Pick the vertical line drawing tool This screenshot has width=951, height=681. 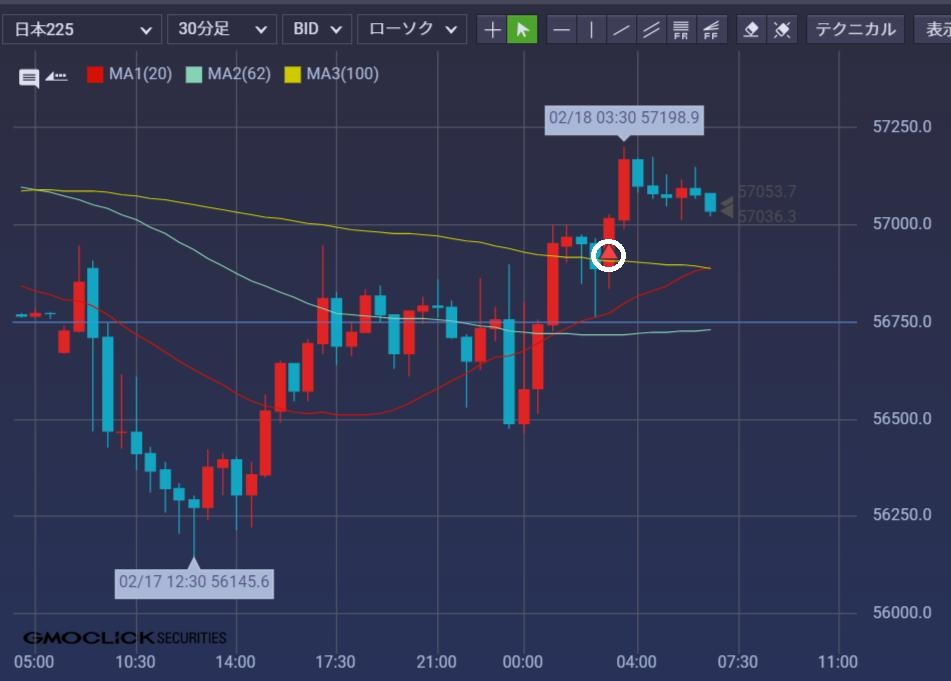point(591,29)
